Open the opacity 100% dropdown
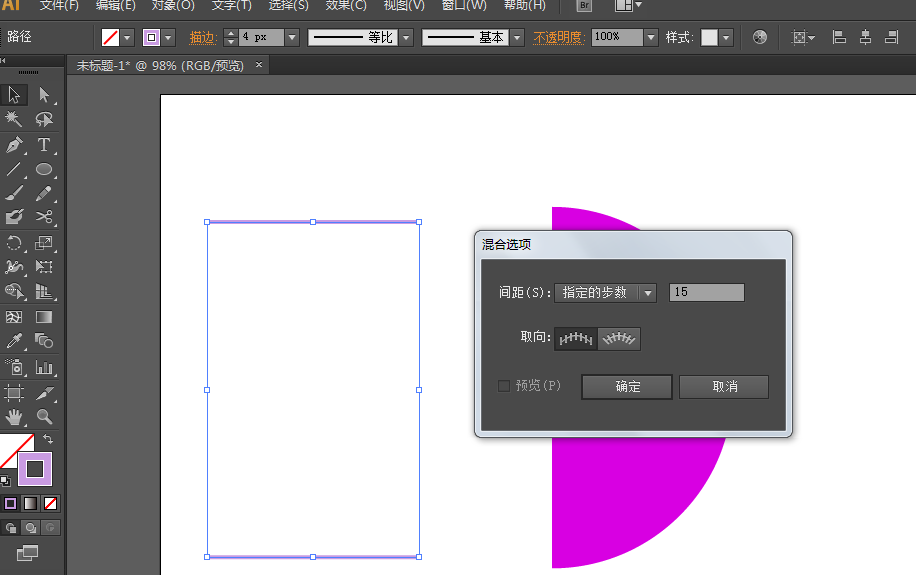916x575 pixels. 651,37
